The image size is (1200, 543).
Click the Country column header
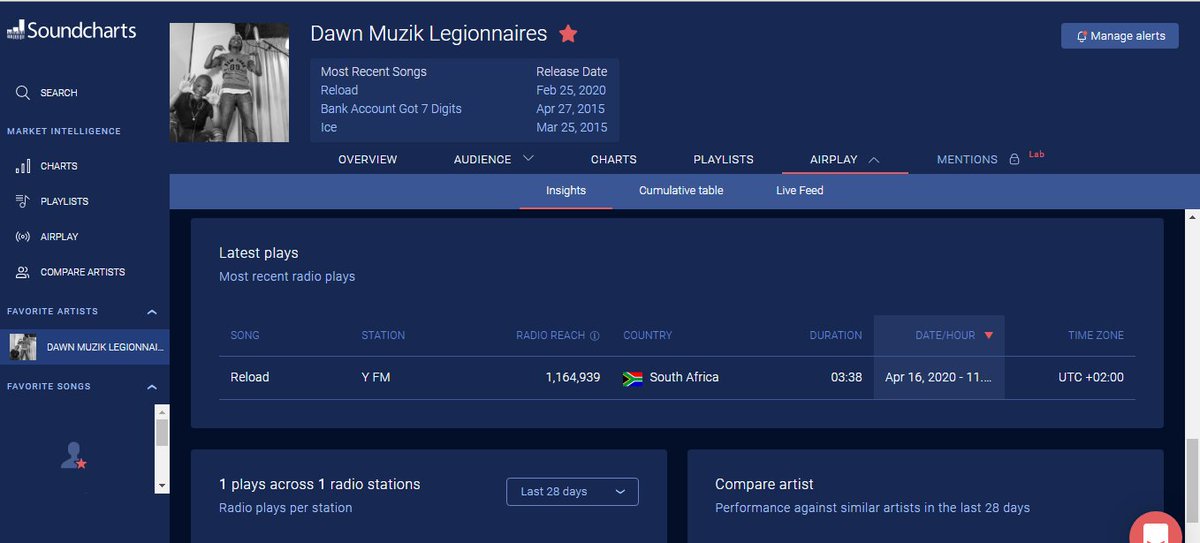(647, 336)
